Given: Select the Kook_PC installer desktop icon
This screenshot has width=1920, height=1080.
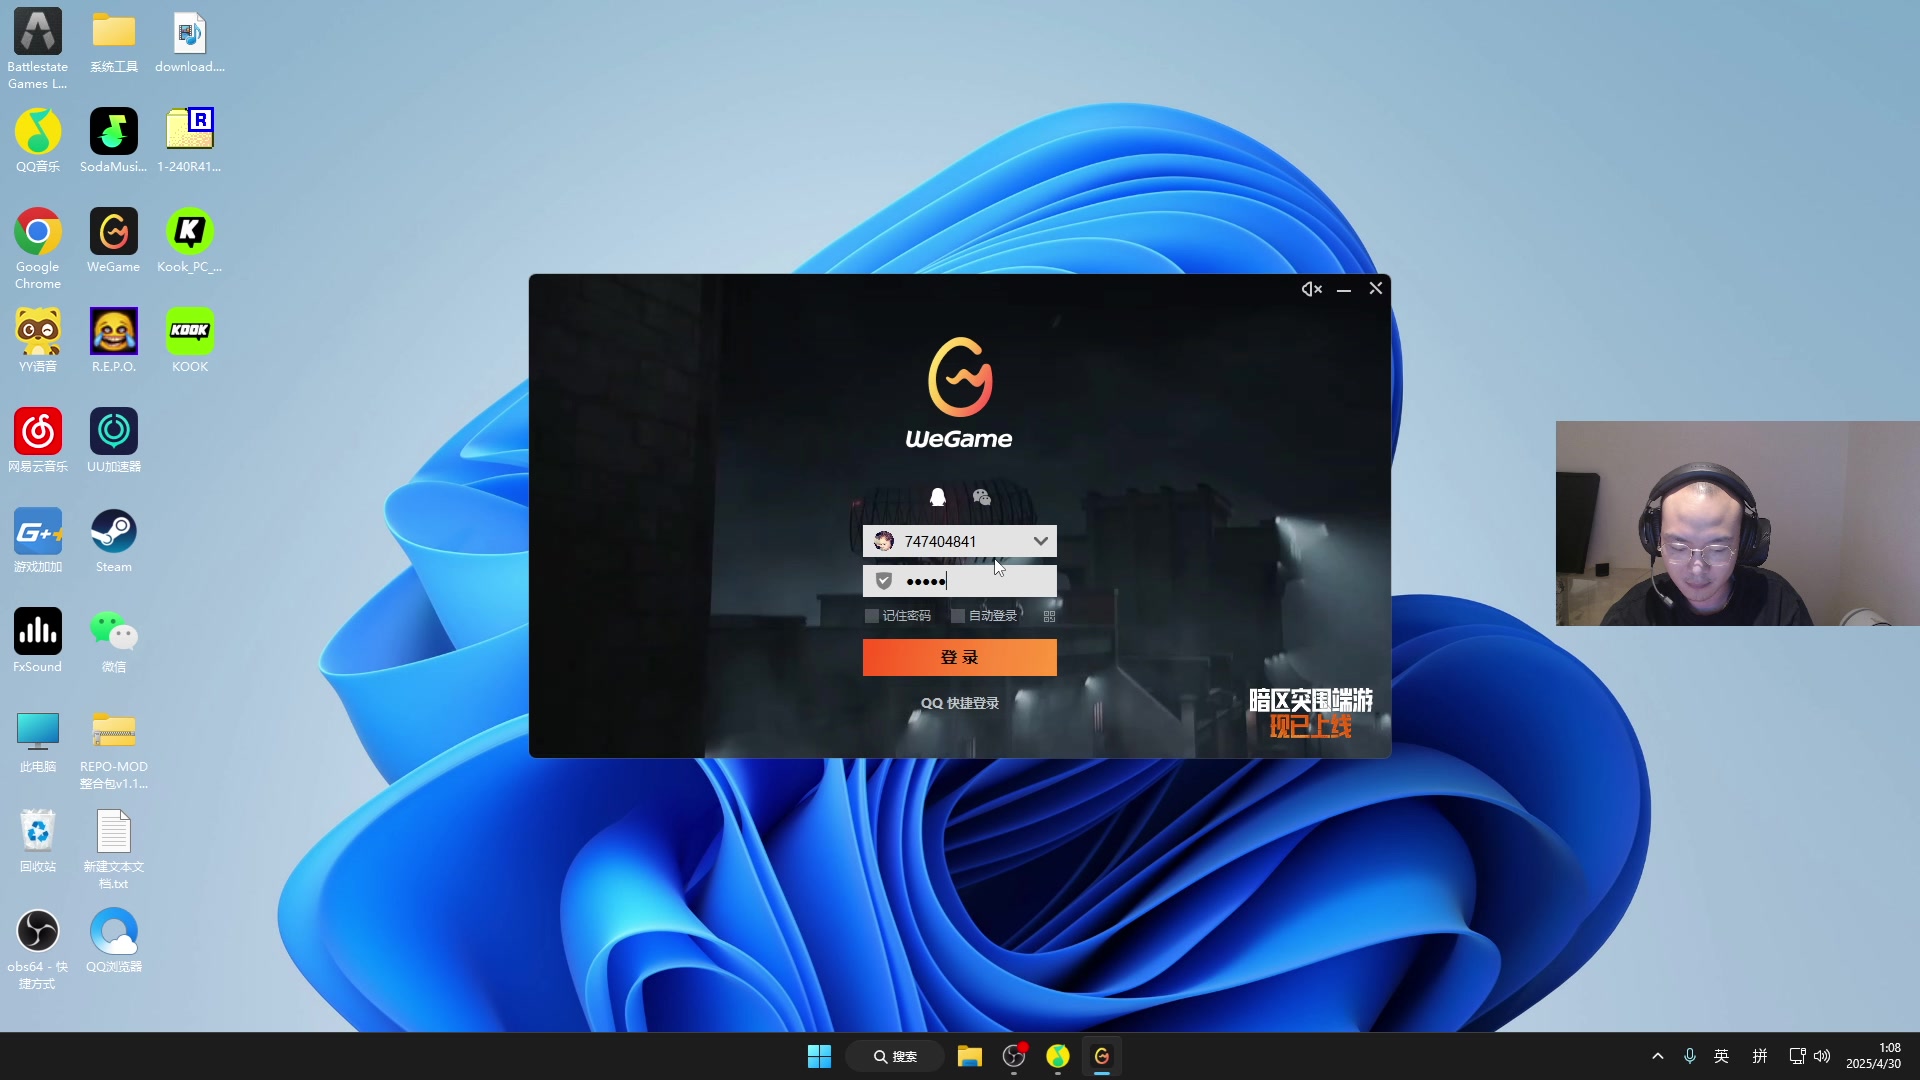Looking at the screenshot, I should point(190,241).
